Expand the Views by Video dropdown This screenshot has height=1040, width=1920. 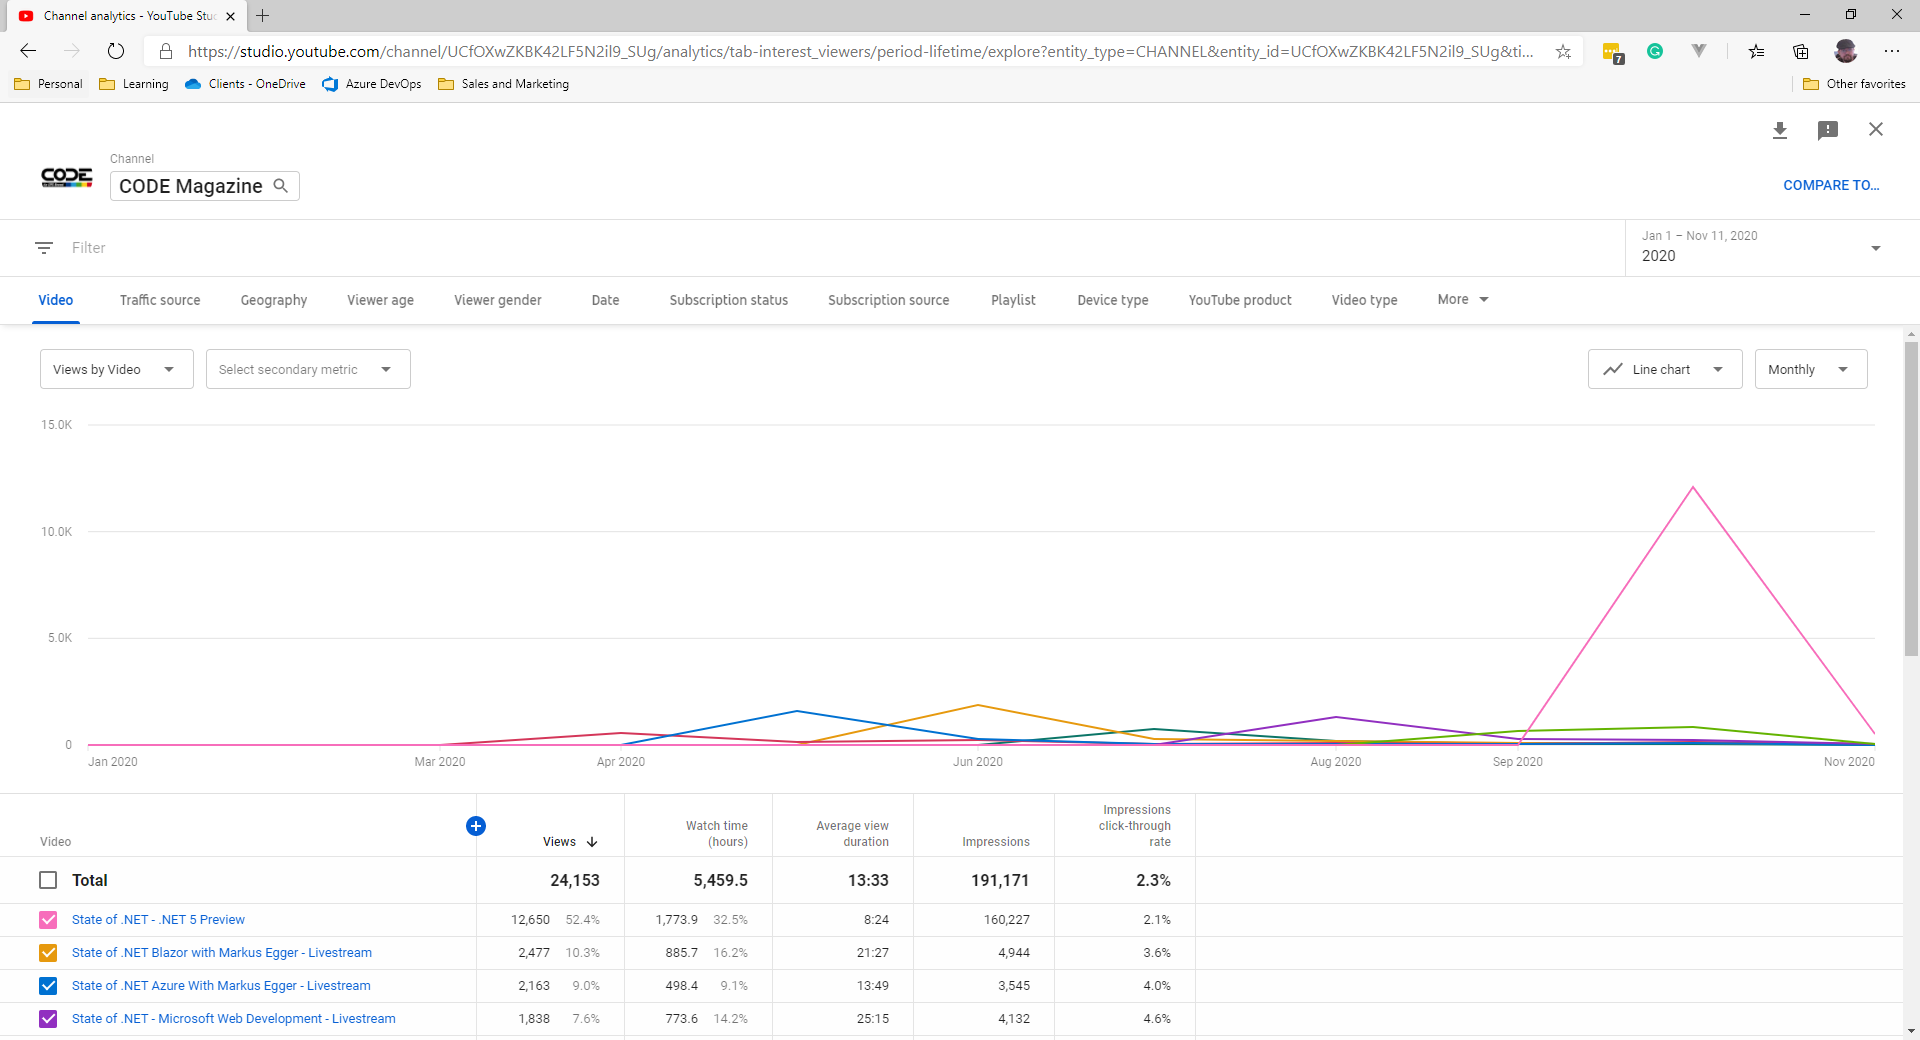(x=117, y=369)
